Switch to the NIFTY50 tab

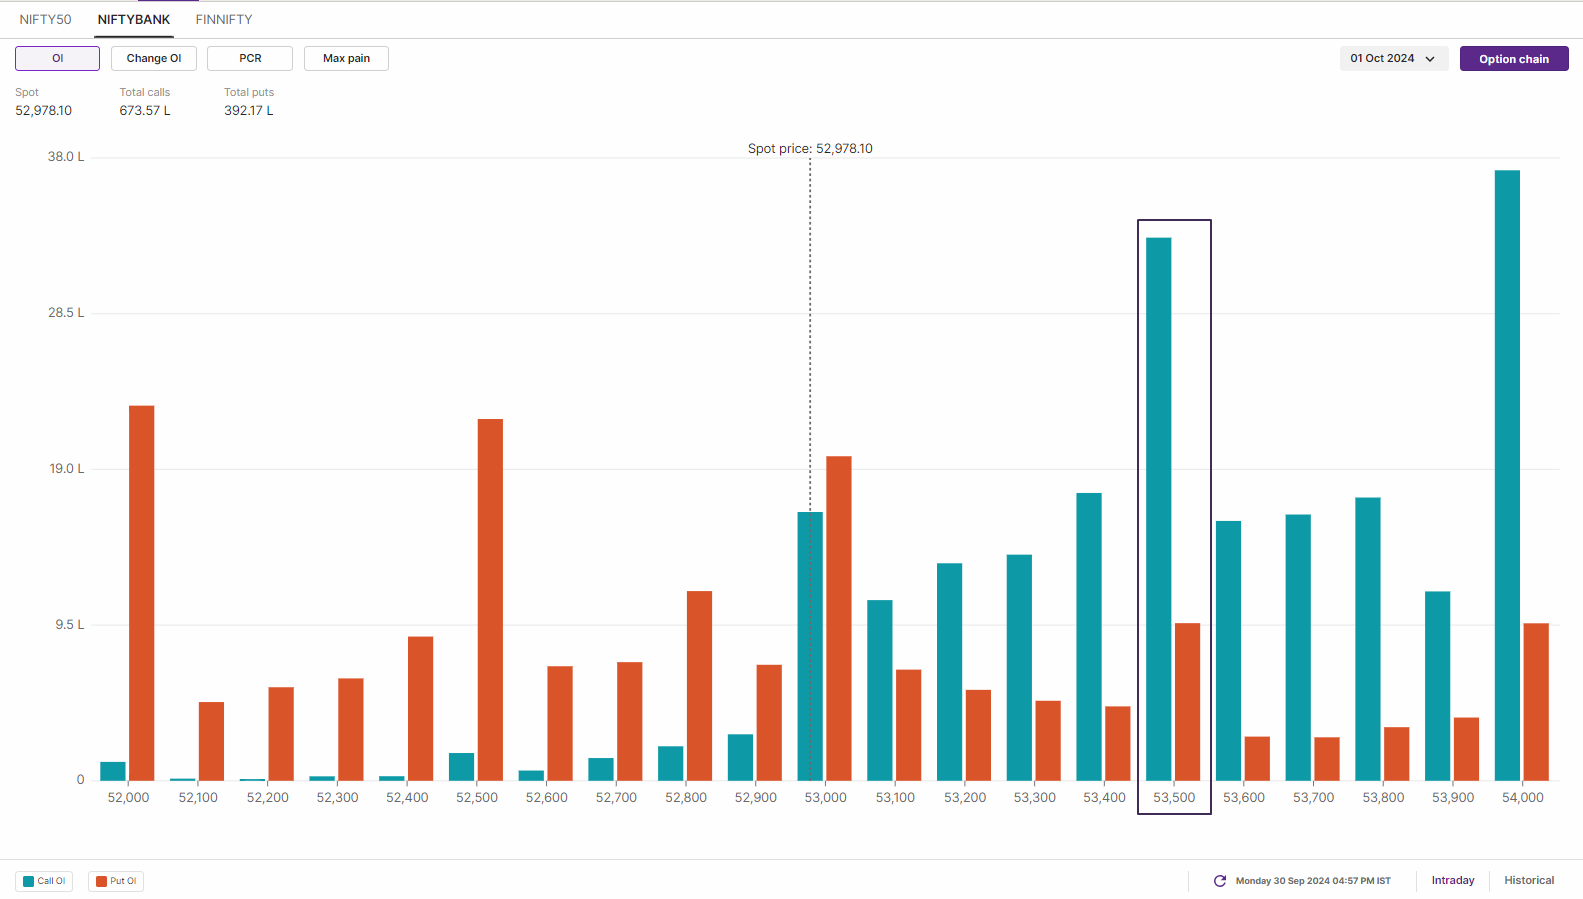click(x=45, y=19)
